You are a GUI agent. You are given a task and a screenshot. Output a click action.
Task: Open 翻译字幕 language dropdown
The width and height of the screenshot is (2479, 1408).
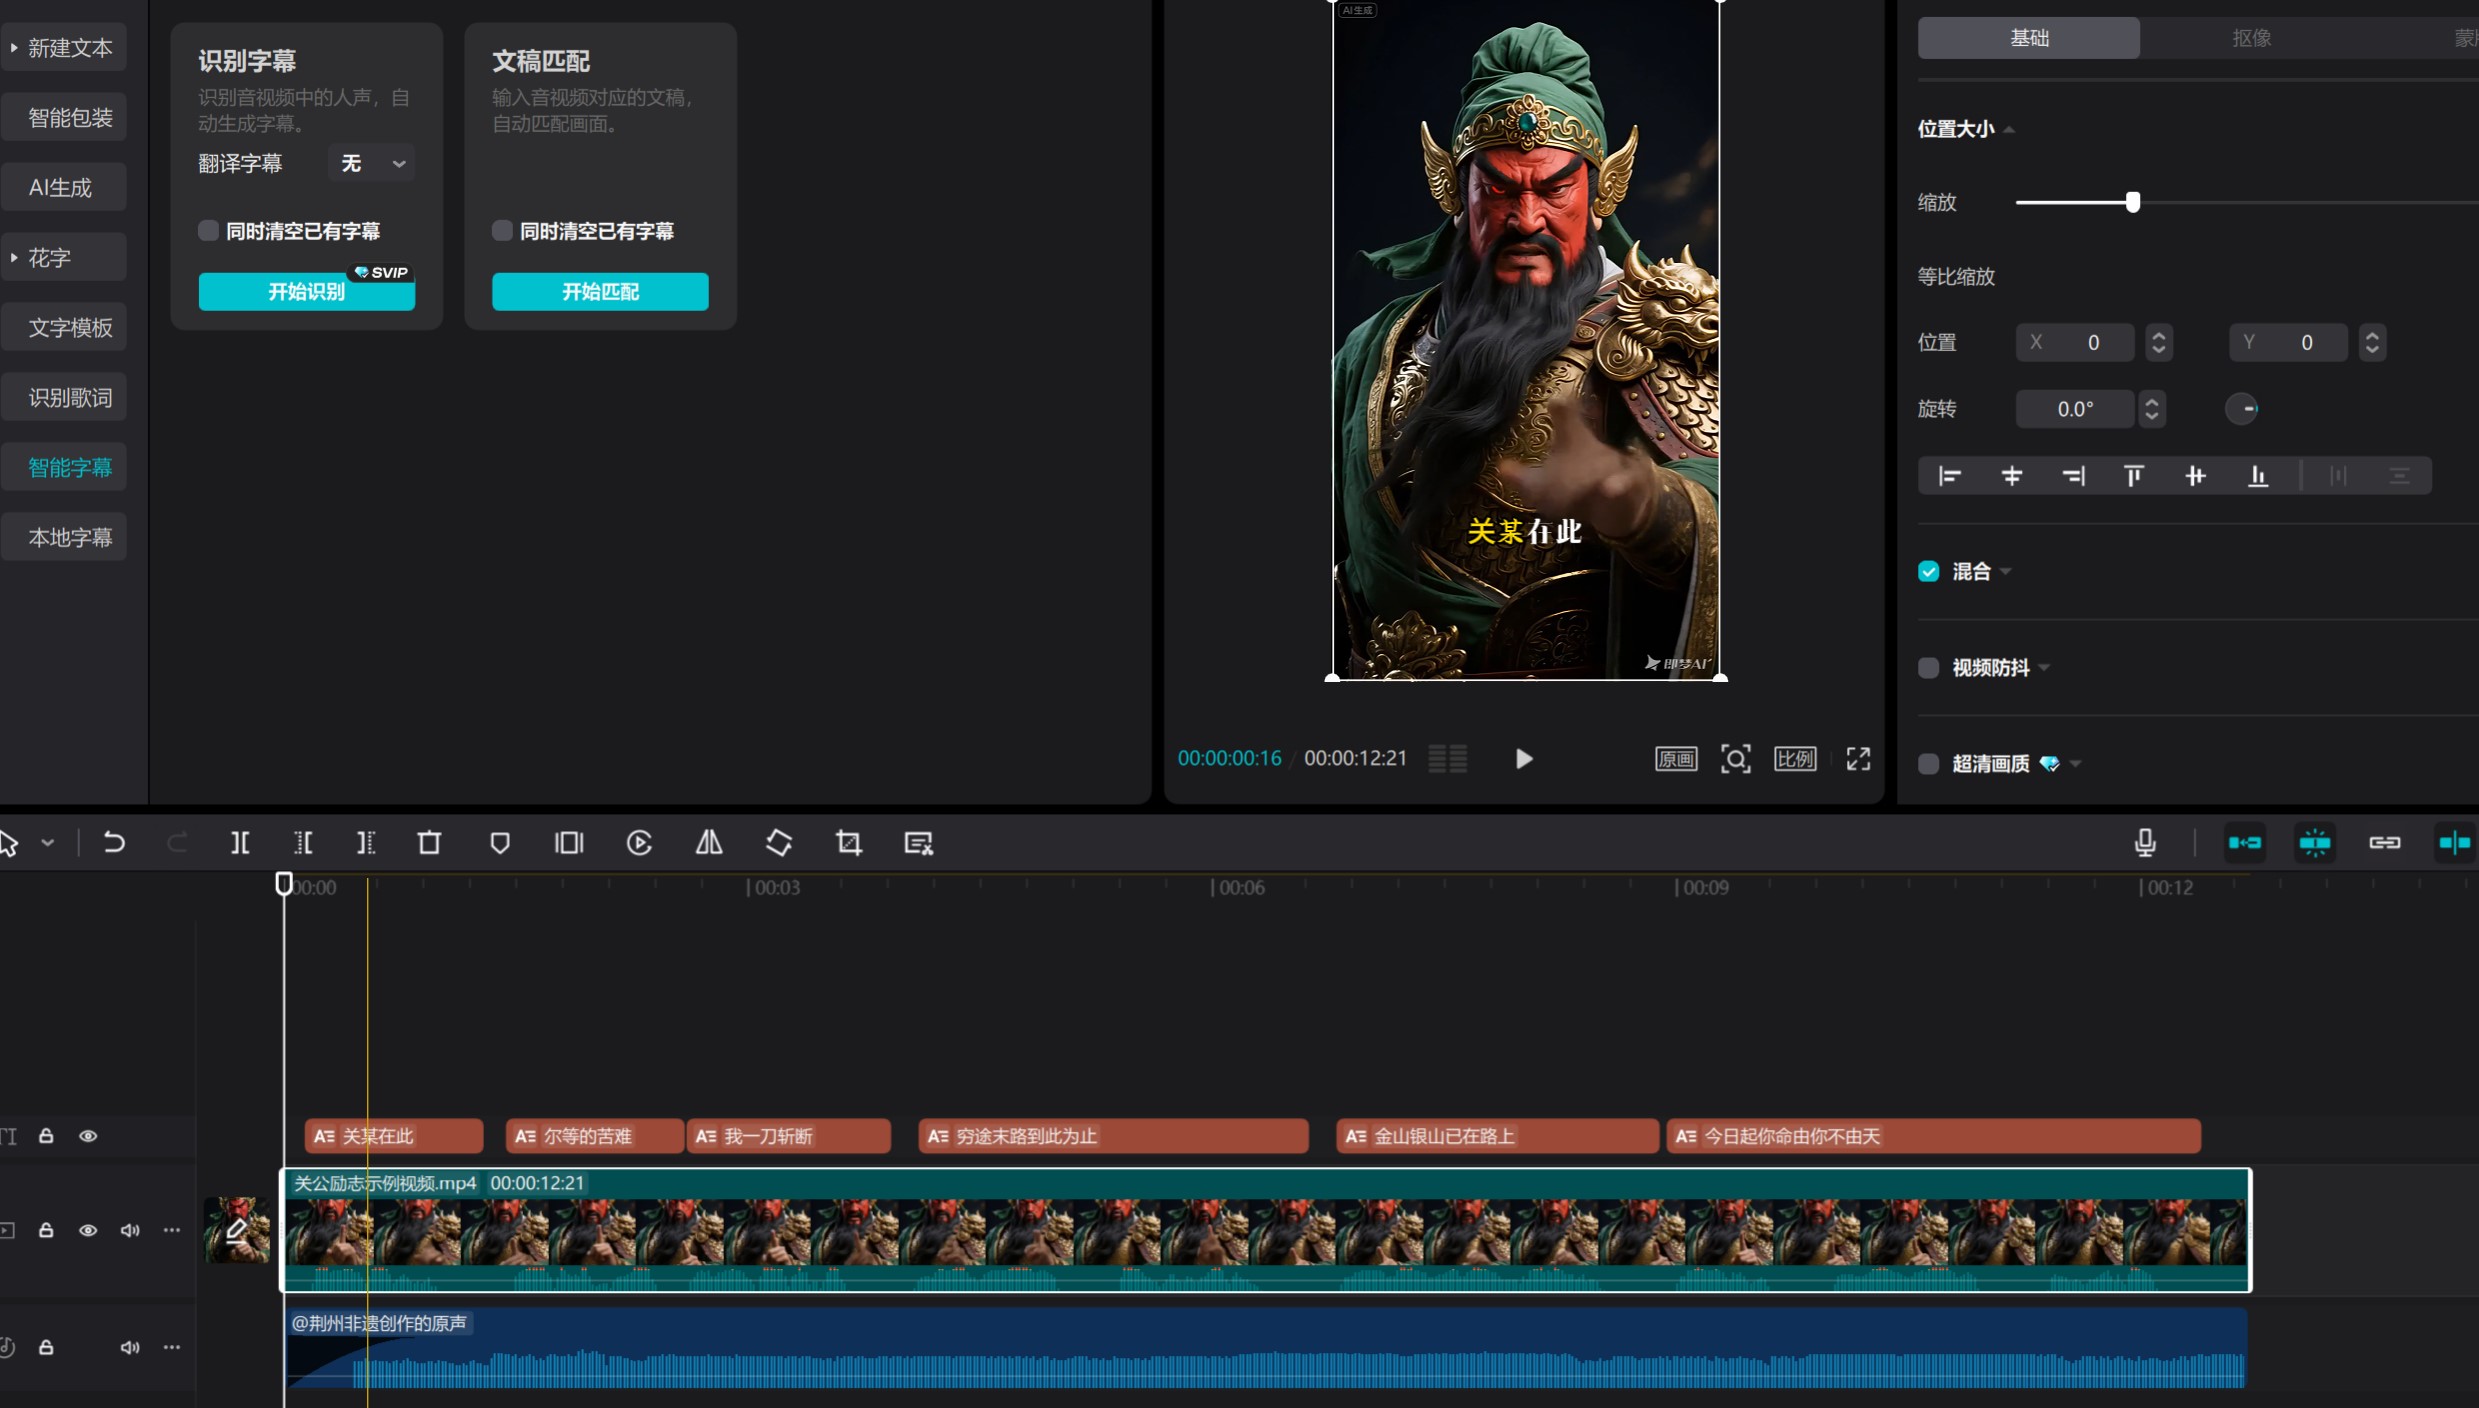coord(371,163)
